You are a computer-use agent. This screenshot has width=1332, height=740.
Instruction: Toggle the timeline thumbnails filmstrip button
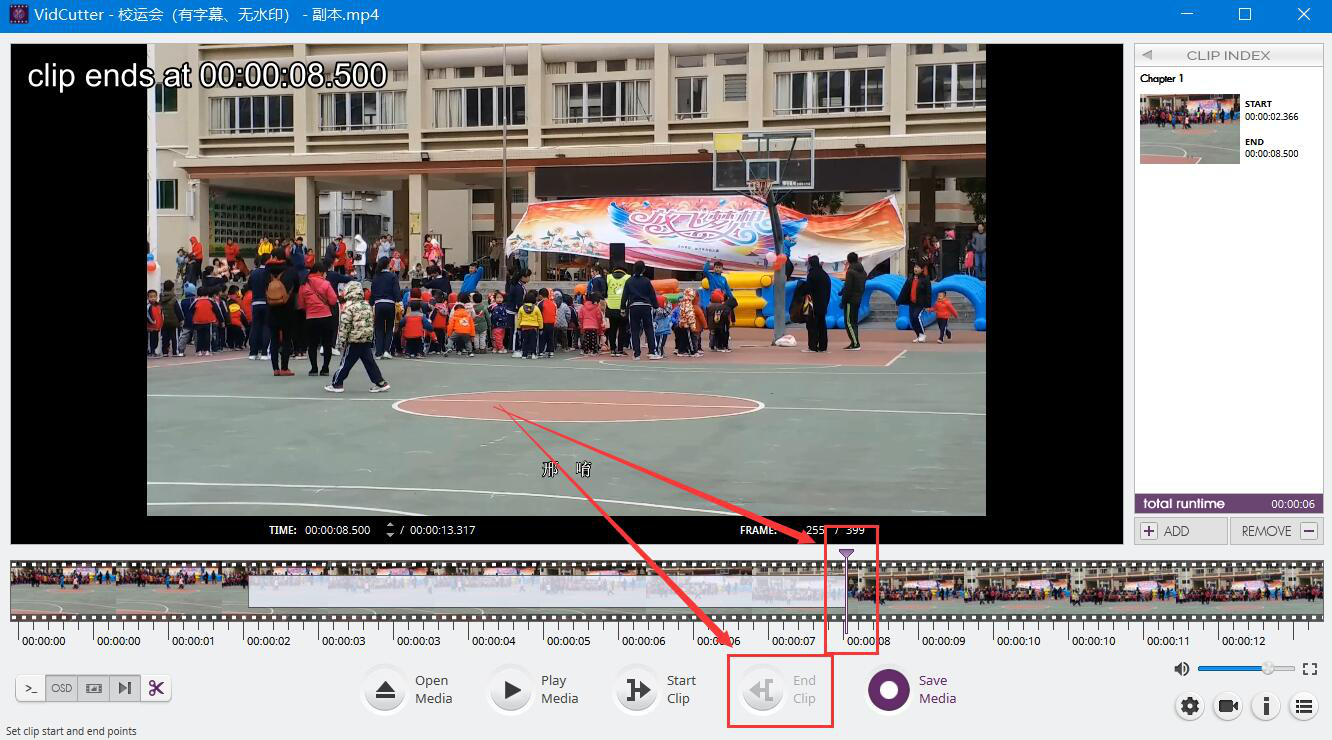tap(94, 688)
